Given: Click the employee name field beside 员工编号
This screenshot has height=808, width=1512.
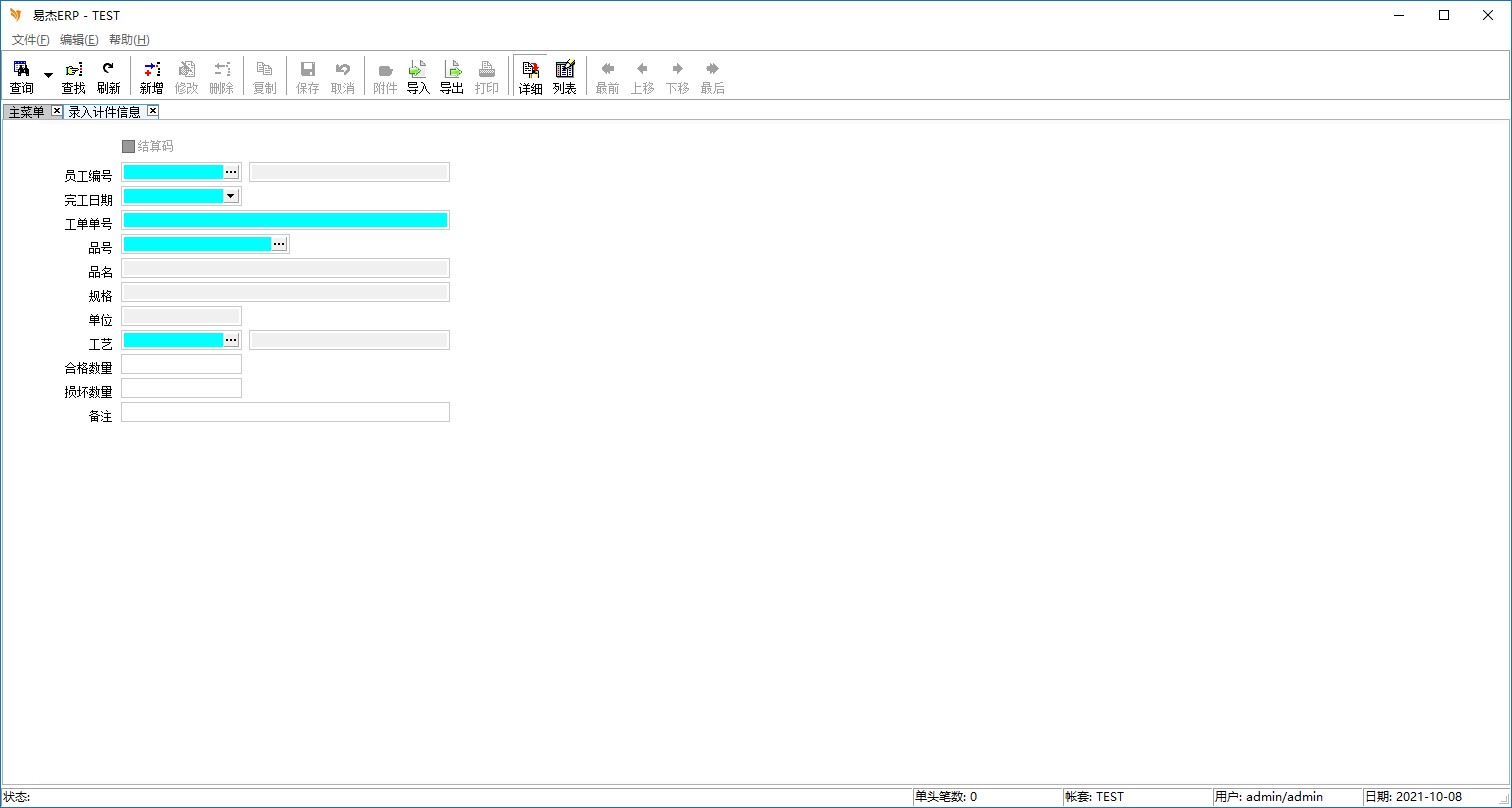Looking at the screenshot, I should click(349, 172).
